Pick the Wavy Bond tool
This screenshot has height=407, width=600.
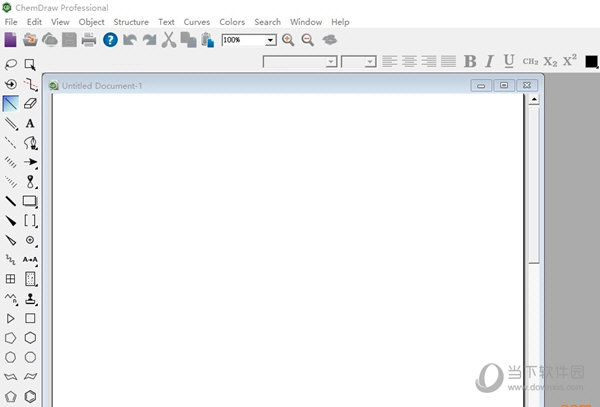[11, 260]
